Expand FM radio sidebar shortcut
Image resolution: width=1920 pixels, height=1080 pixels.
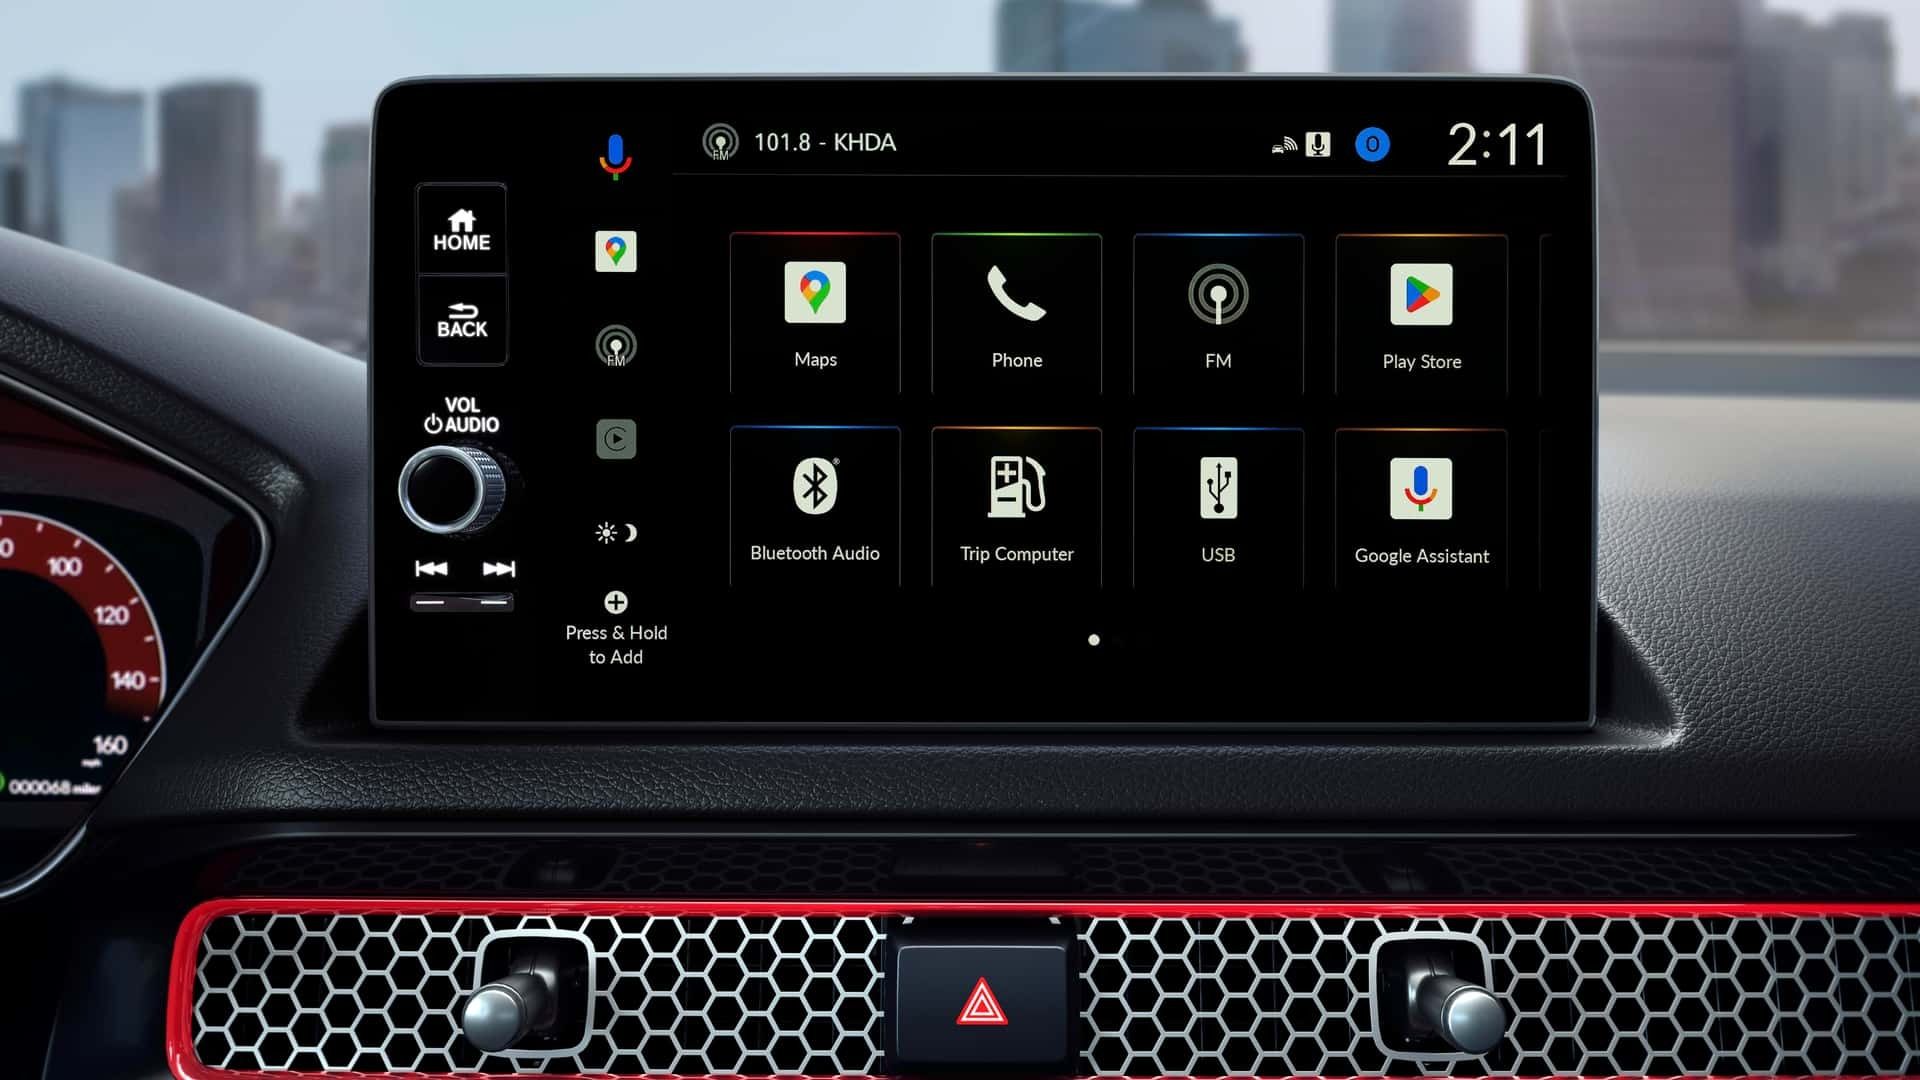click(x=615, y=347)
